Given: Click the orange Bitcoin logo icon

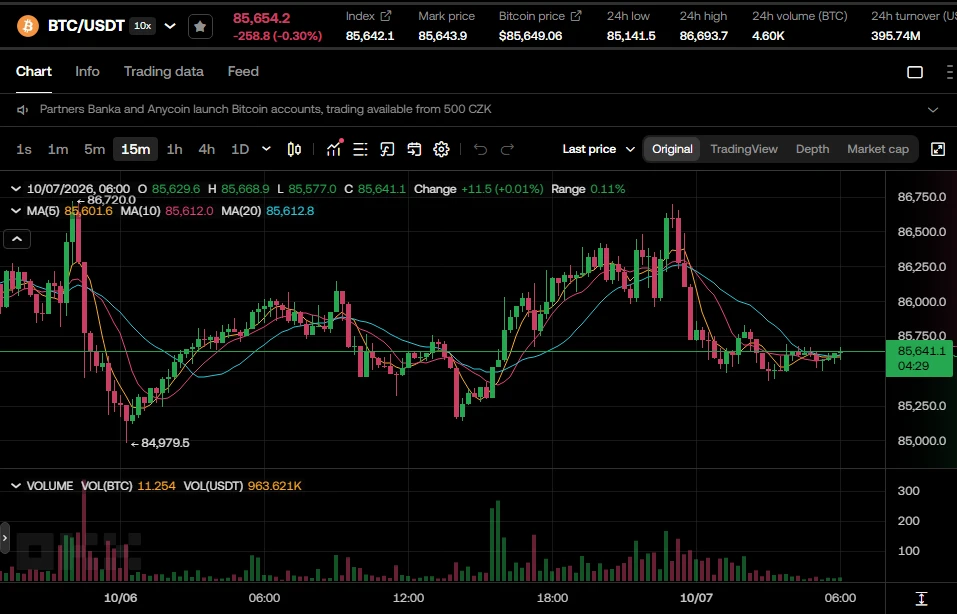Looking at the screenshot, I should pyautogui.click(x=27, y=26).
